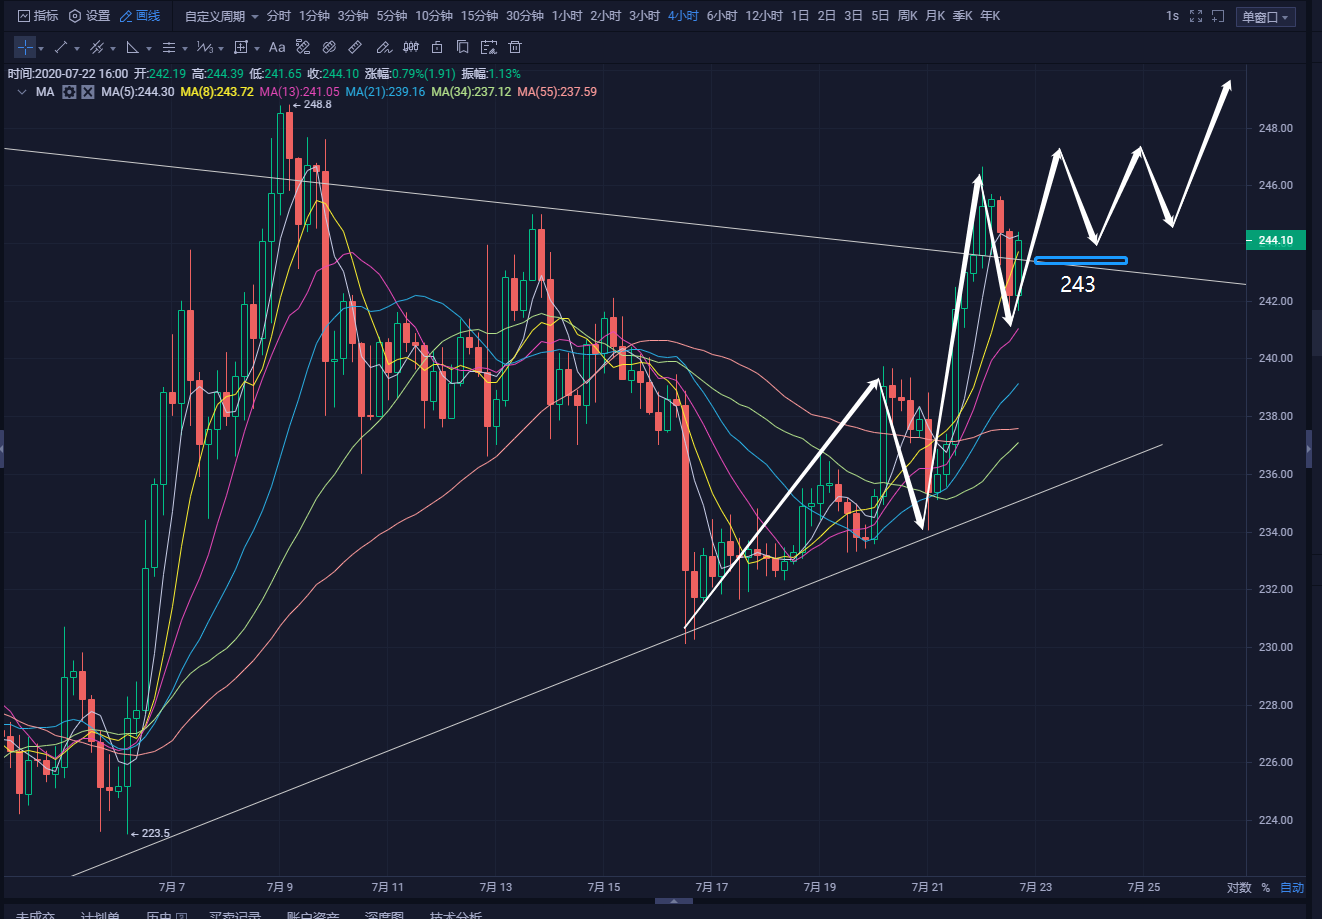Open the 自定义周期 custom period dropdown
Screen dimensions: 1322x919
coord(221,16)
